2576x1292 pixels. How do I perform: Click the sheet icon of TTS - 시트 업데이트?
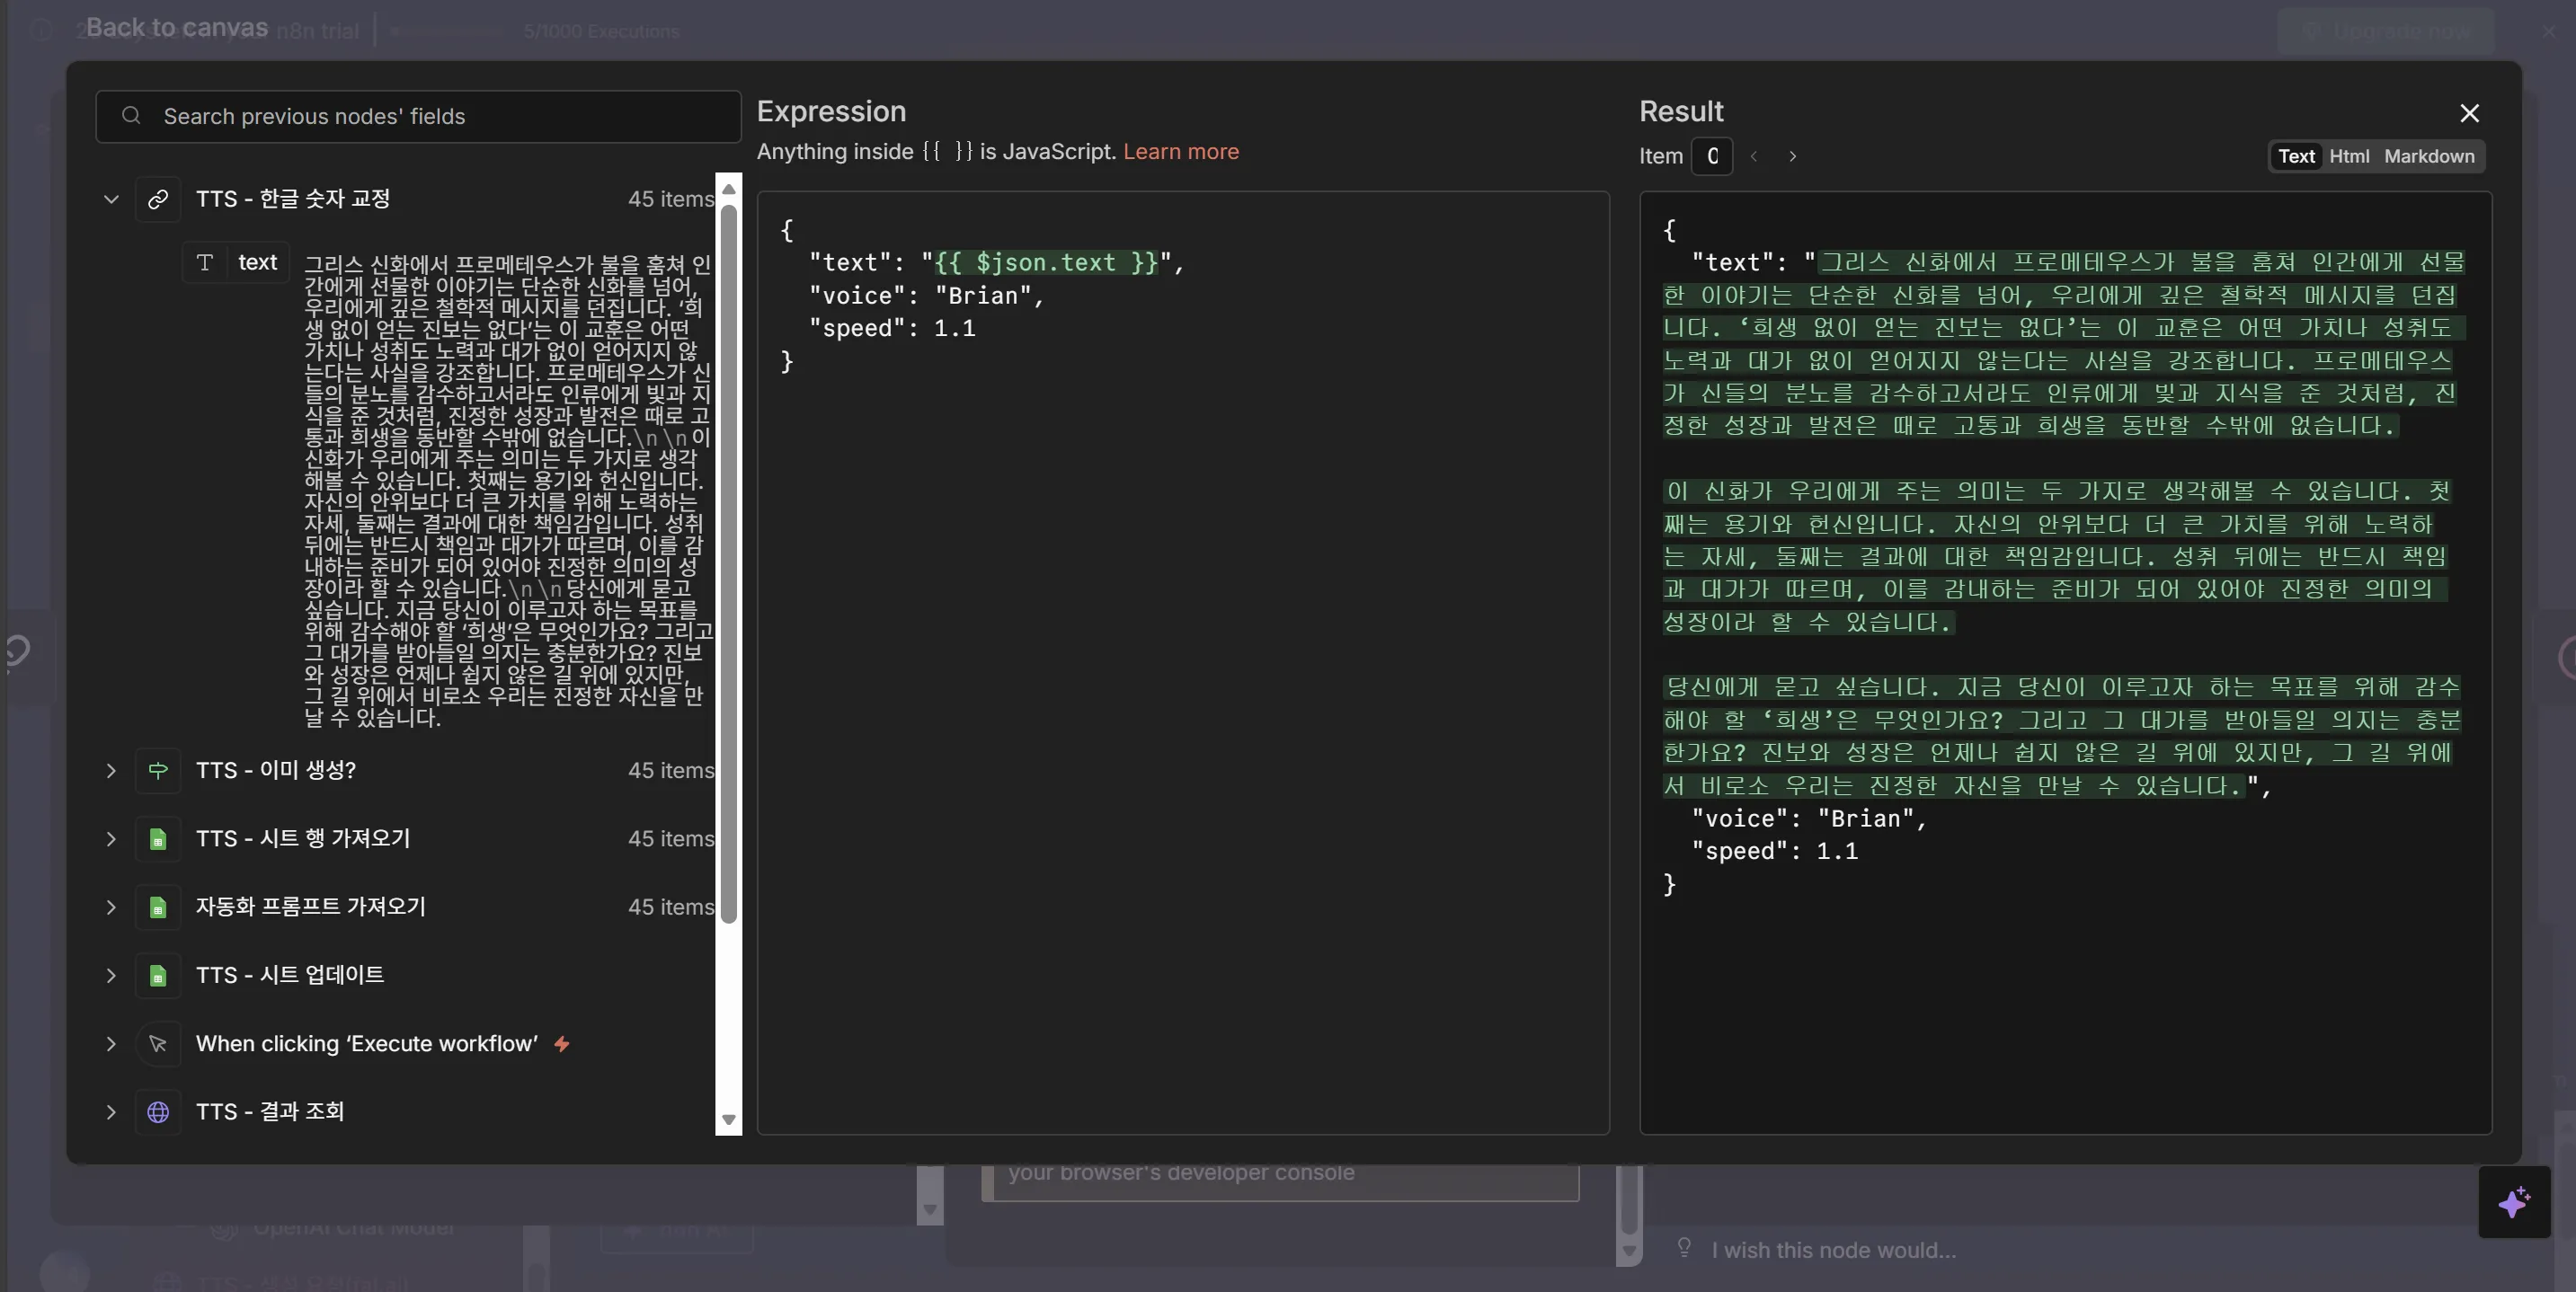click(x=158, y=975)
